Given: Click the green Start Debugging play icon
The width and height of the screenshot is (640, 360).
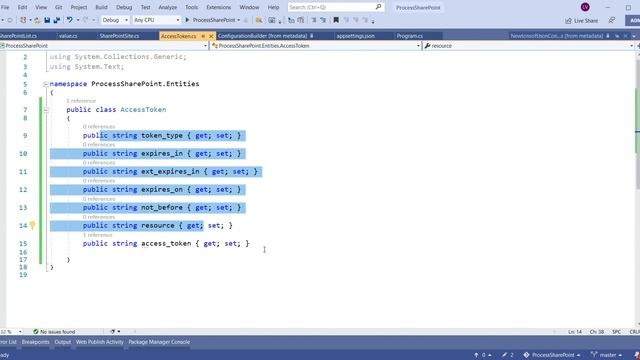Looking at the screenshot, I should tap(187, 20).
